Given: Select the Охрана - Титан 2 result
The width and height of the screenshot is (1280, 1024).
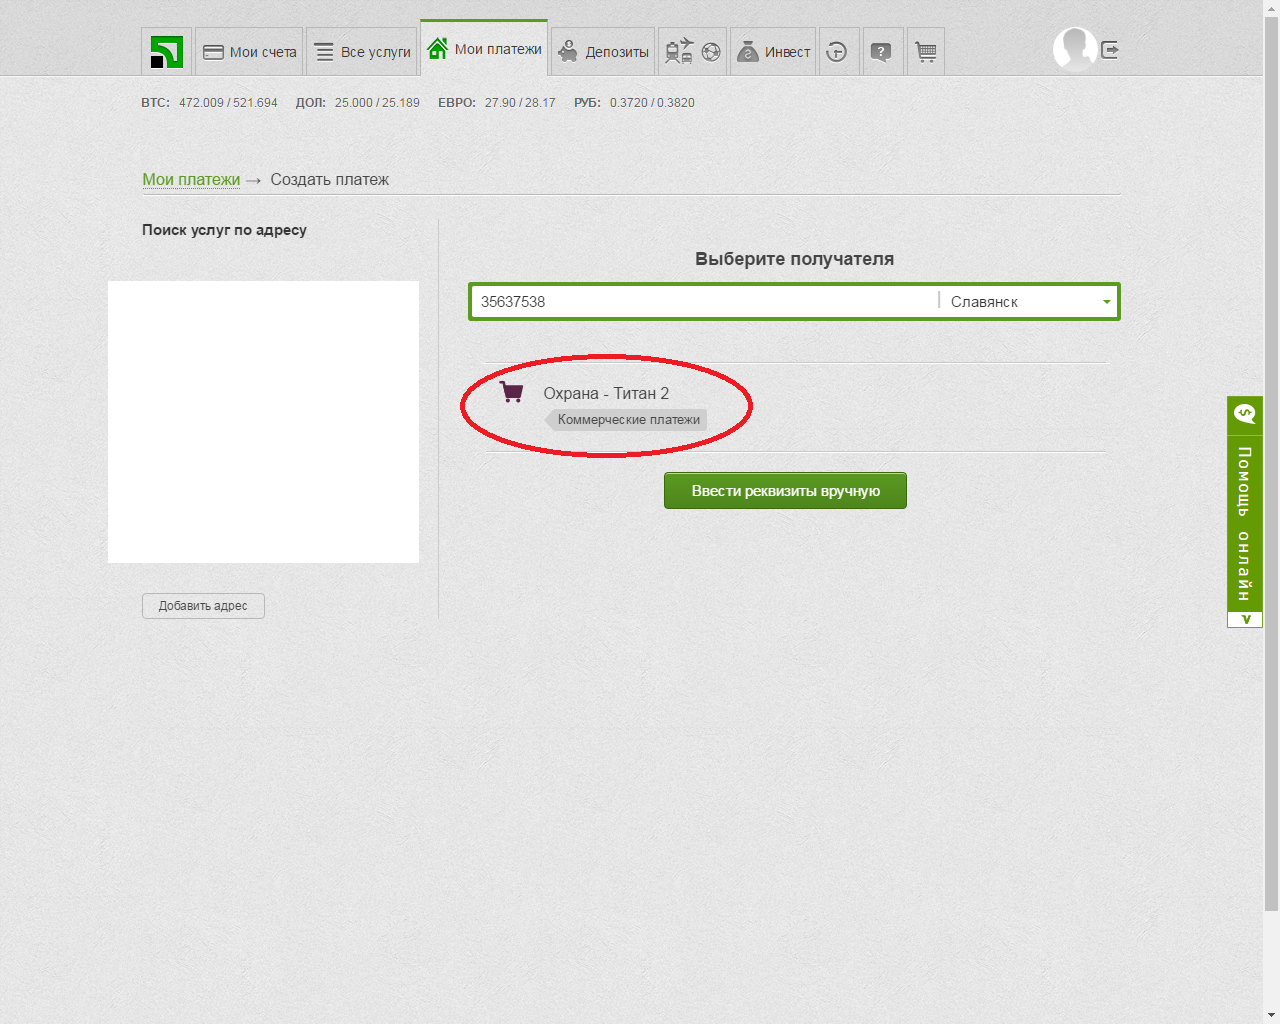Looking at the screenshot, I should click(x=606, y=394).
